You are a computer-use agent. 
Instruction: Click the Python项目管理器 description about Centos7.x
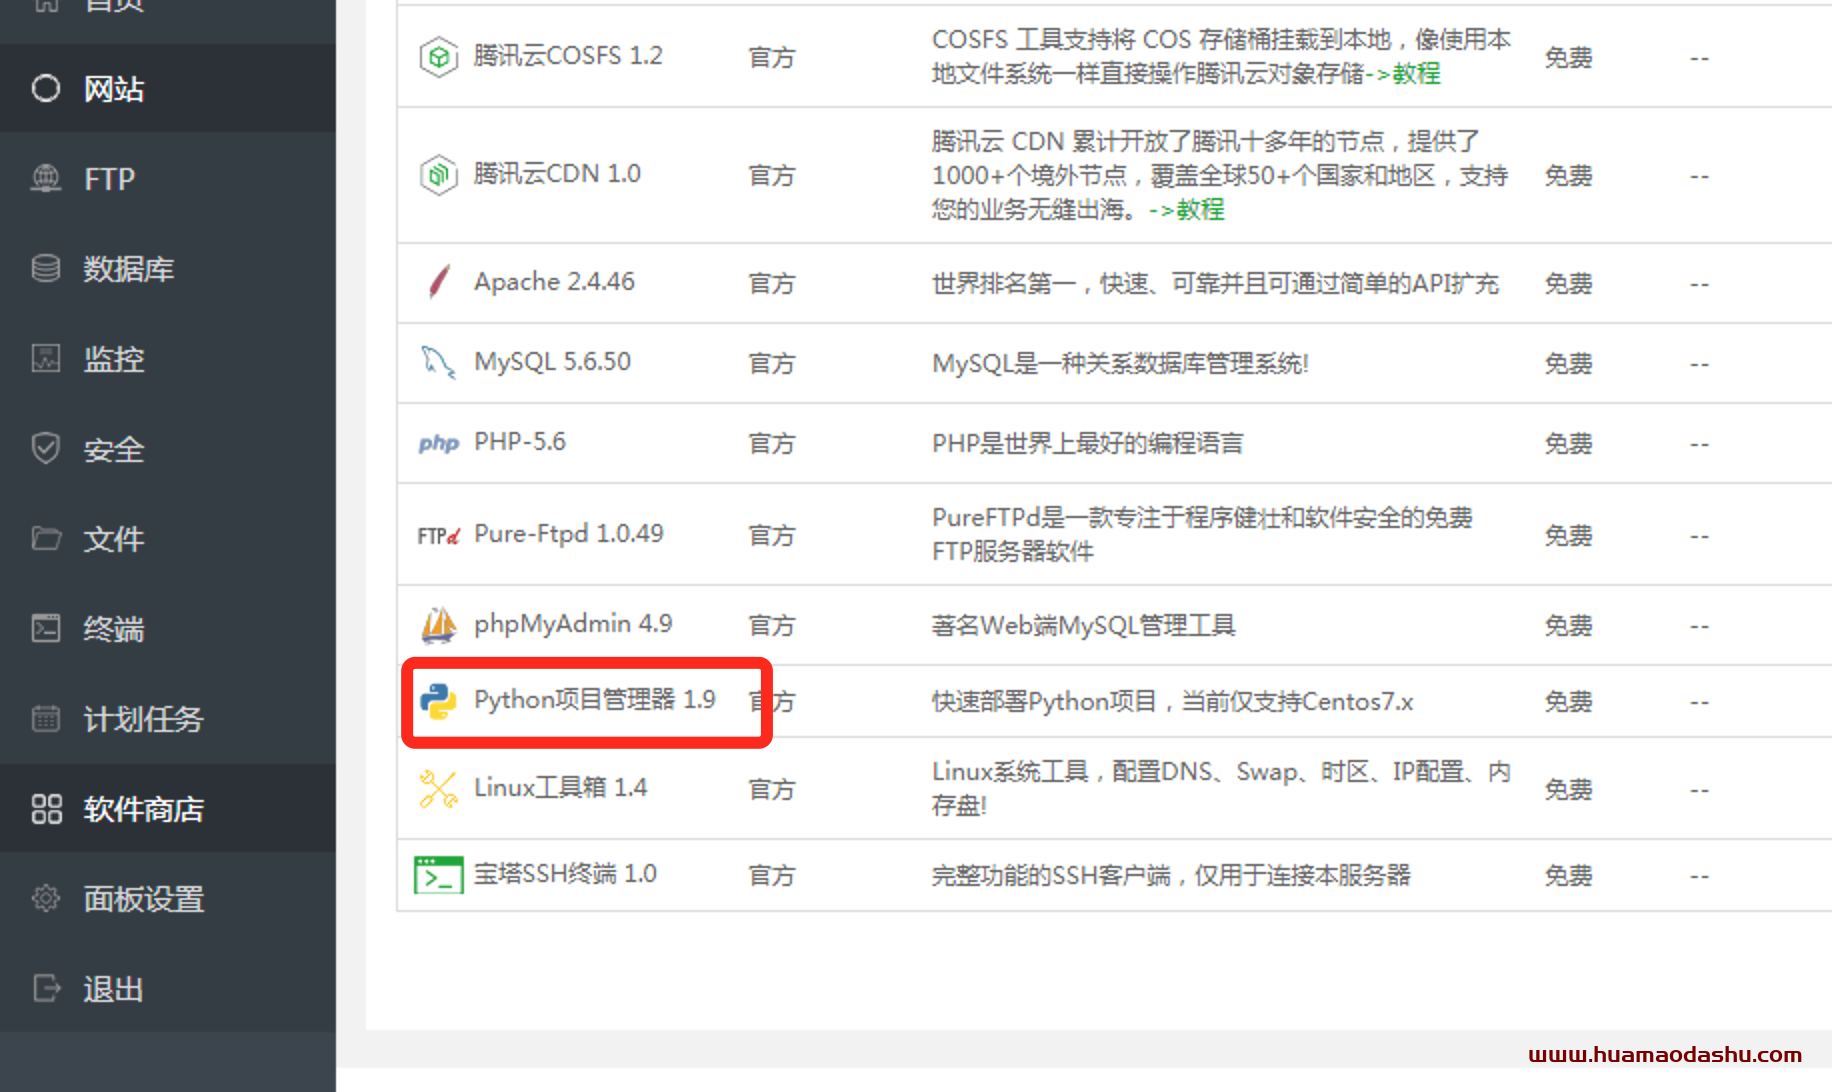coord(1173,701)
